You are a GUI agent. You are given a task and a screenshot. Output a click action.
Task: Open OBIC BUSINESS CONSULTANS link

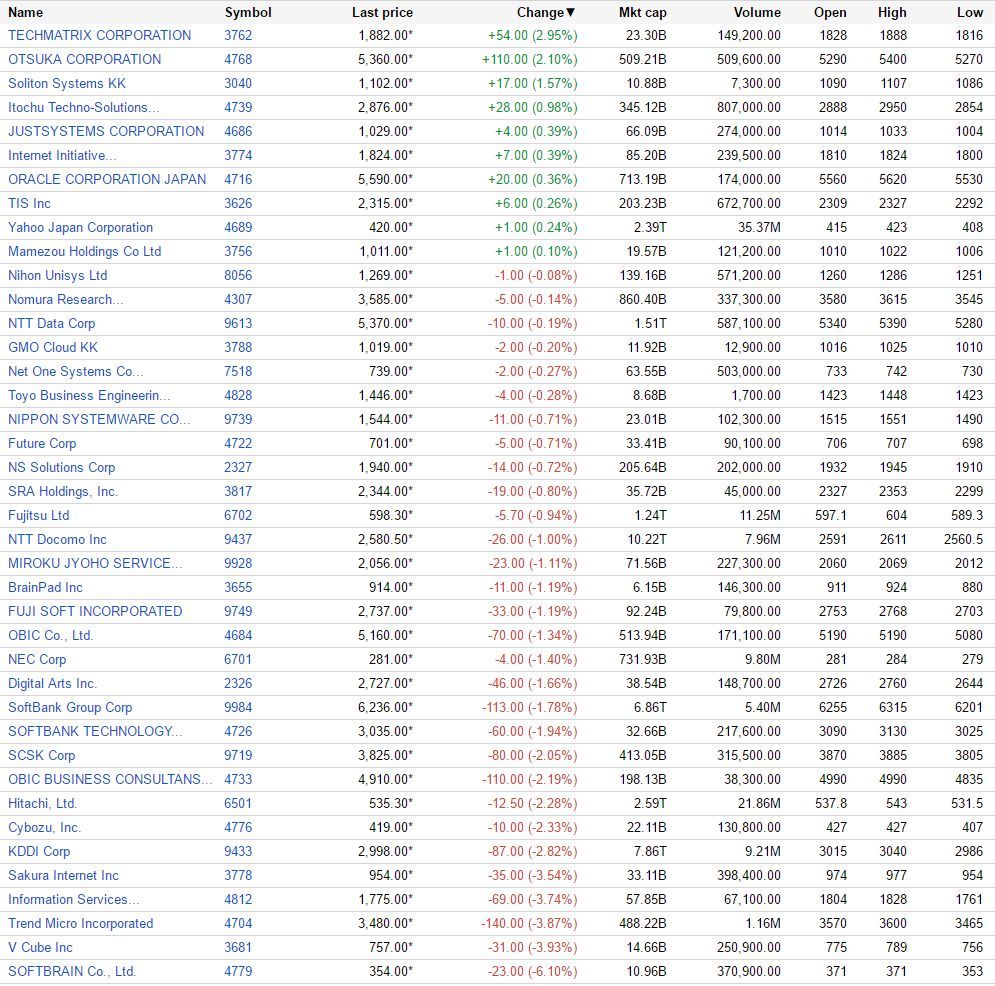(110, 780)
